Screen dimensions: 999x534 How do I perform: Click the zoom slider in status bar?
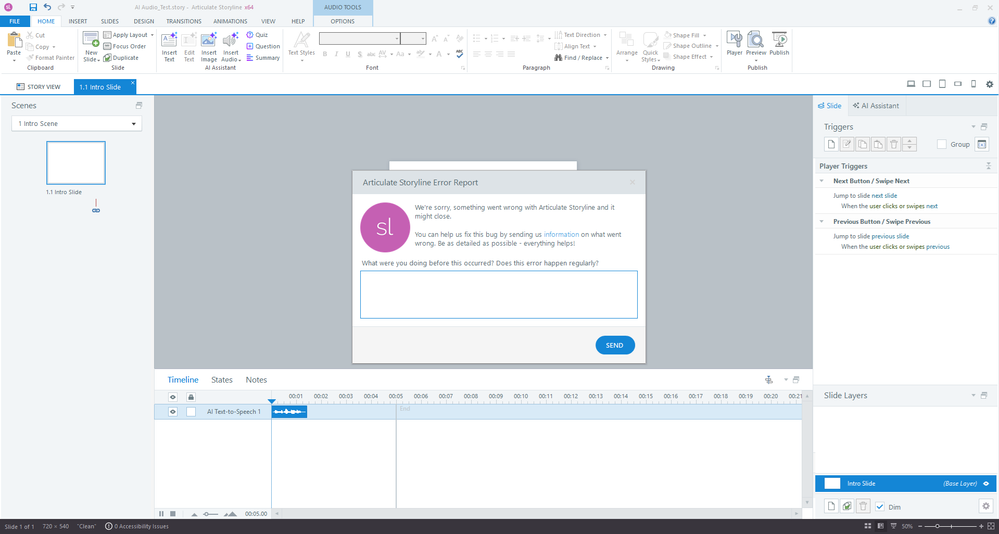pos(953,526)
